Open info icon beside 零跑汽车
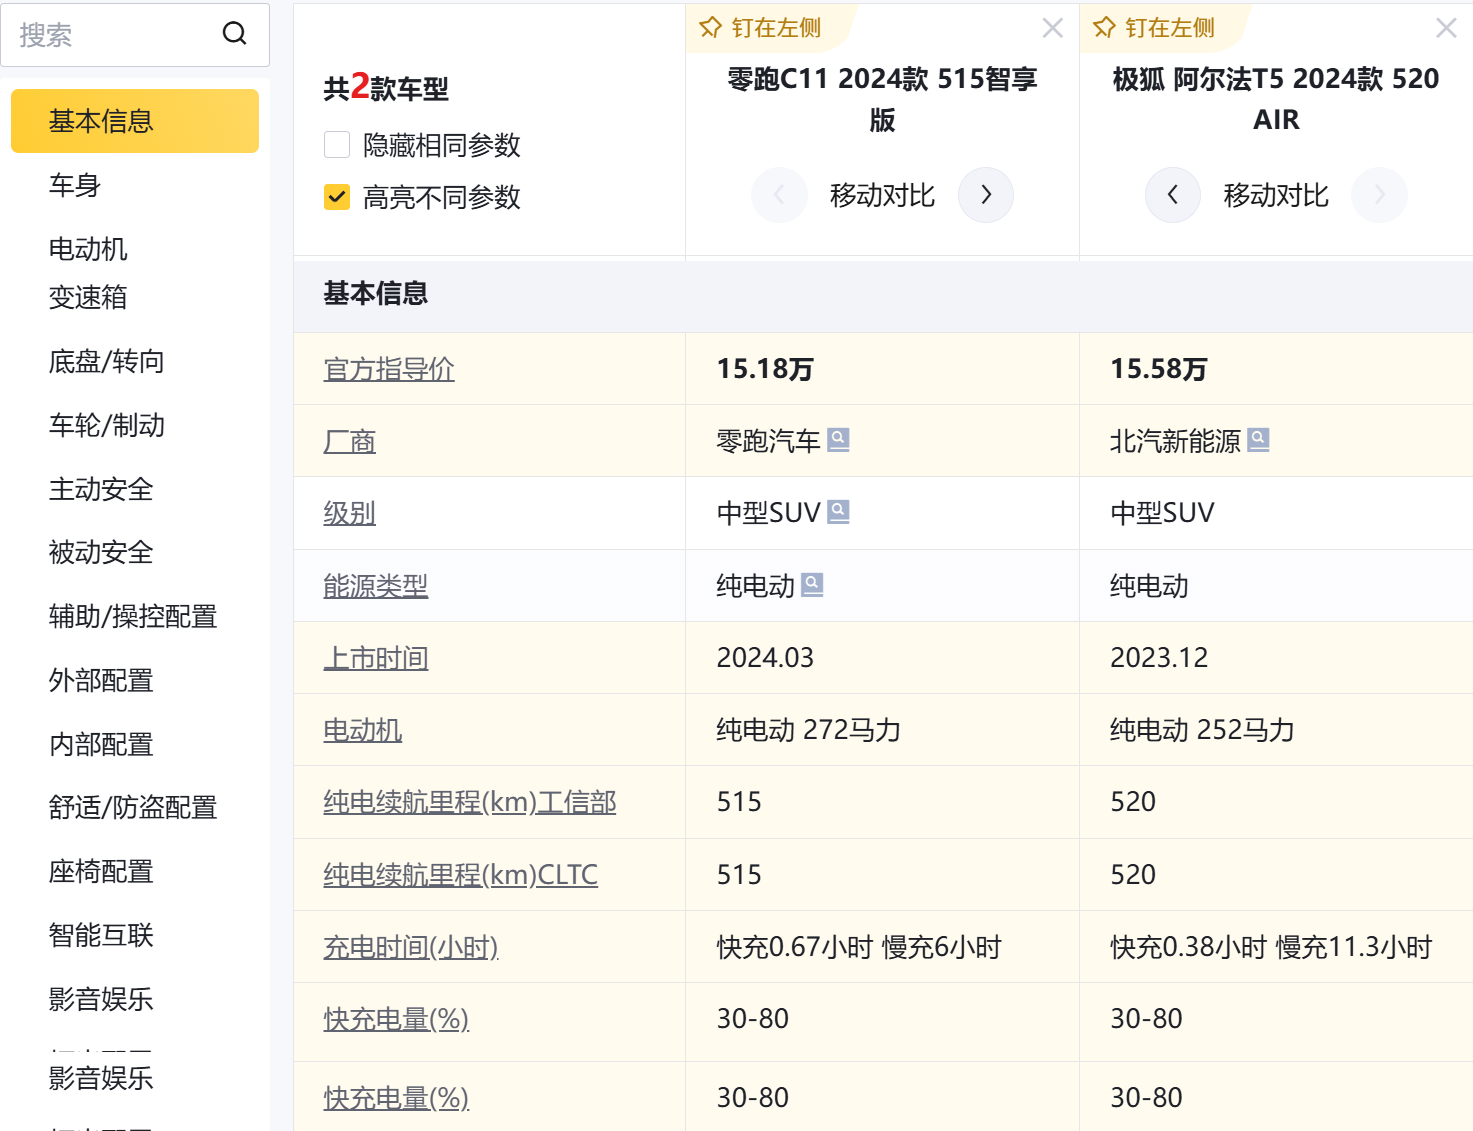 (839, 439)
